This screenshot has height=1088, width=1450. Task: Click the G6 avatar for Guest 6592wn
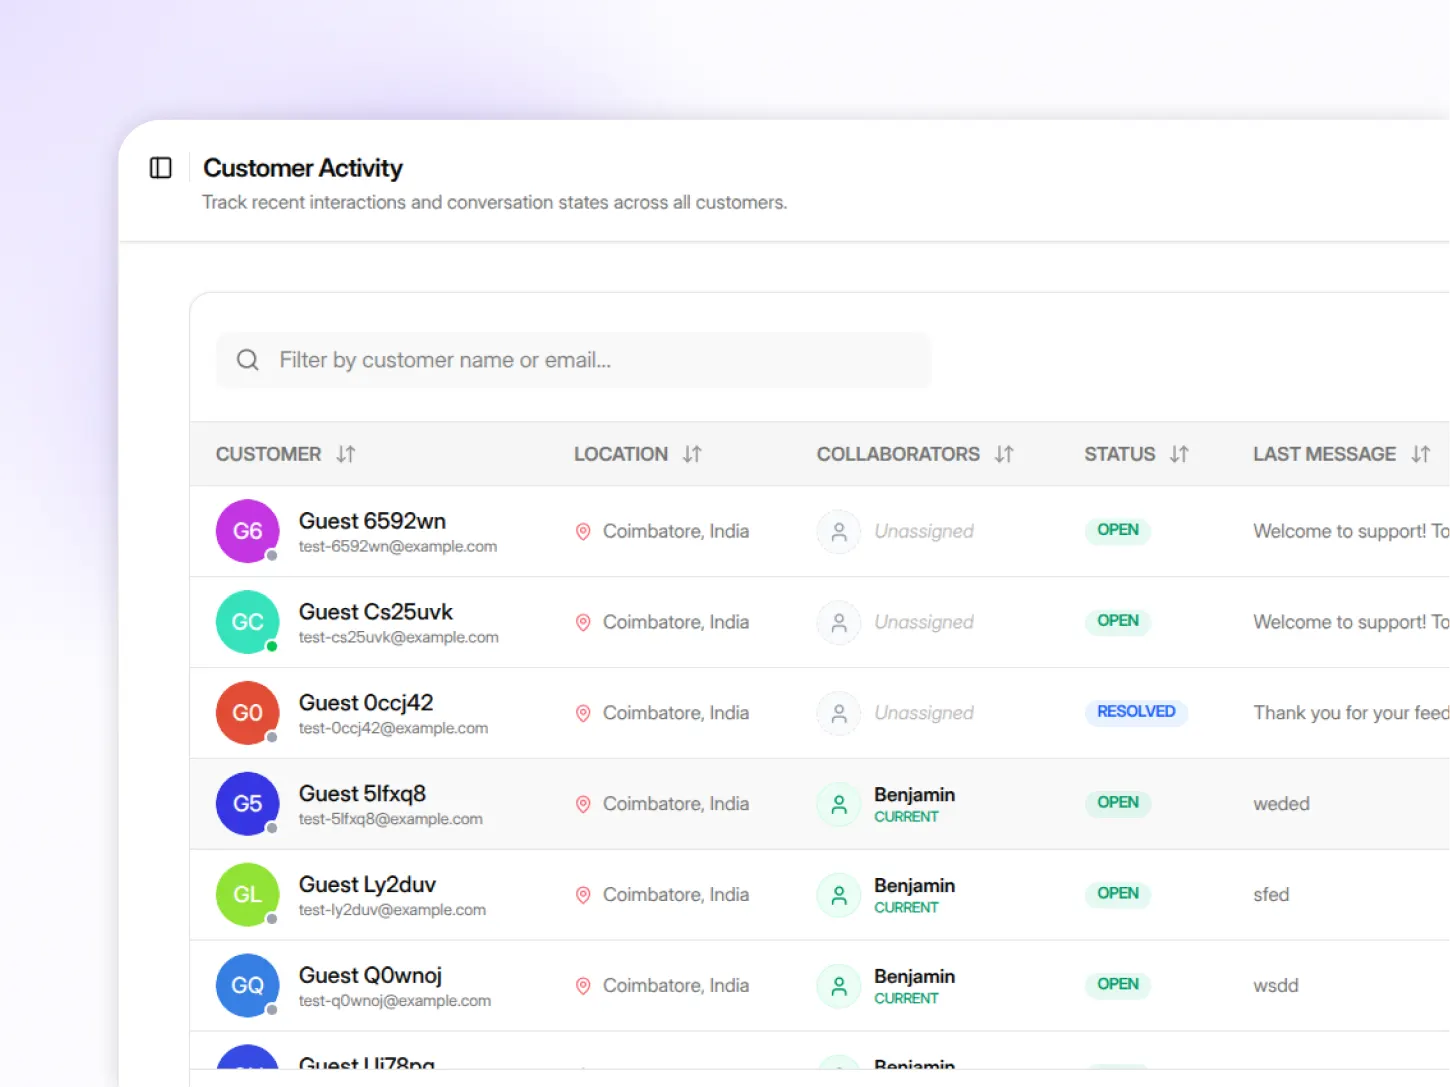247,531
